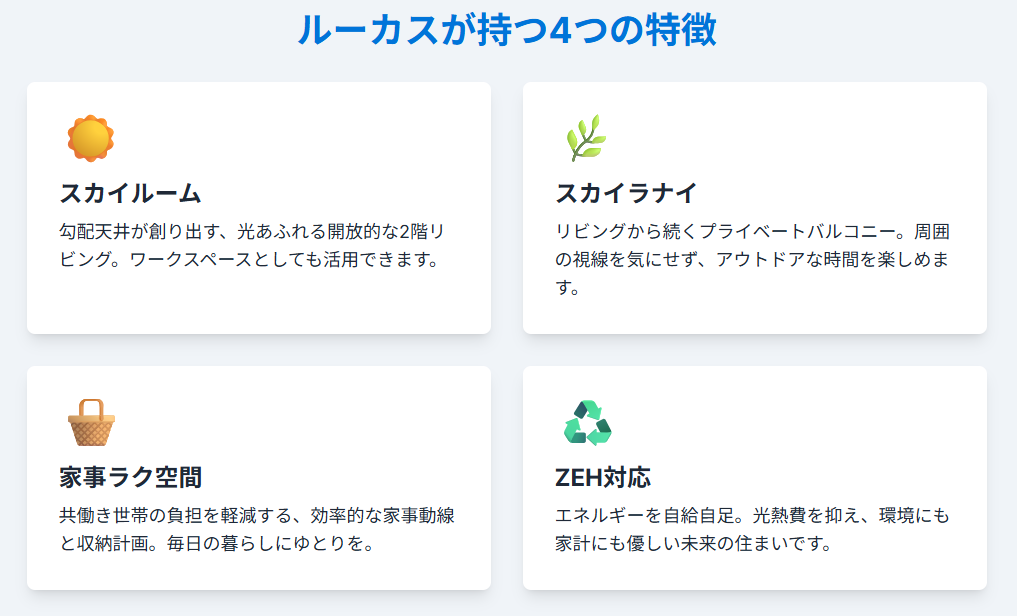Click the green recycling arrows icon
Image resolution: width=1017 pixels, height=616 pixels.
(587, 422)
